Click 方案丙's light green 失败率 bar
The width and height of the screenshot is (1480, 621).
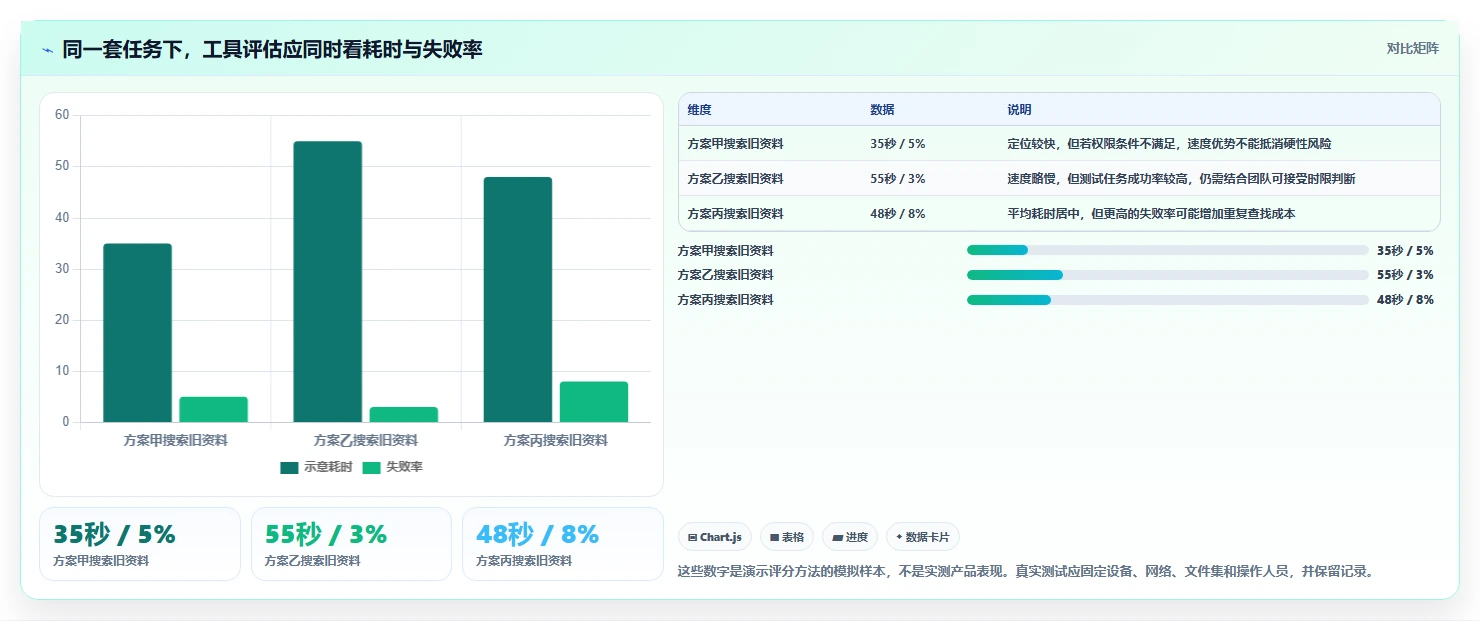pyautogui.click(x=593, y=402)
